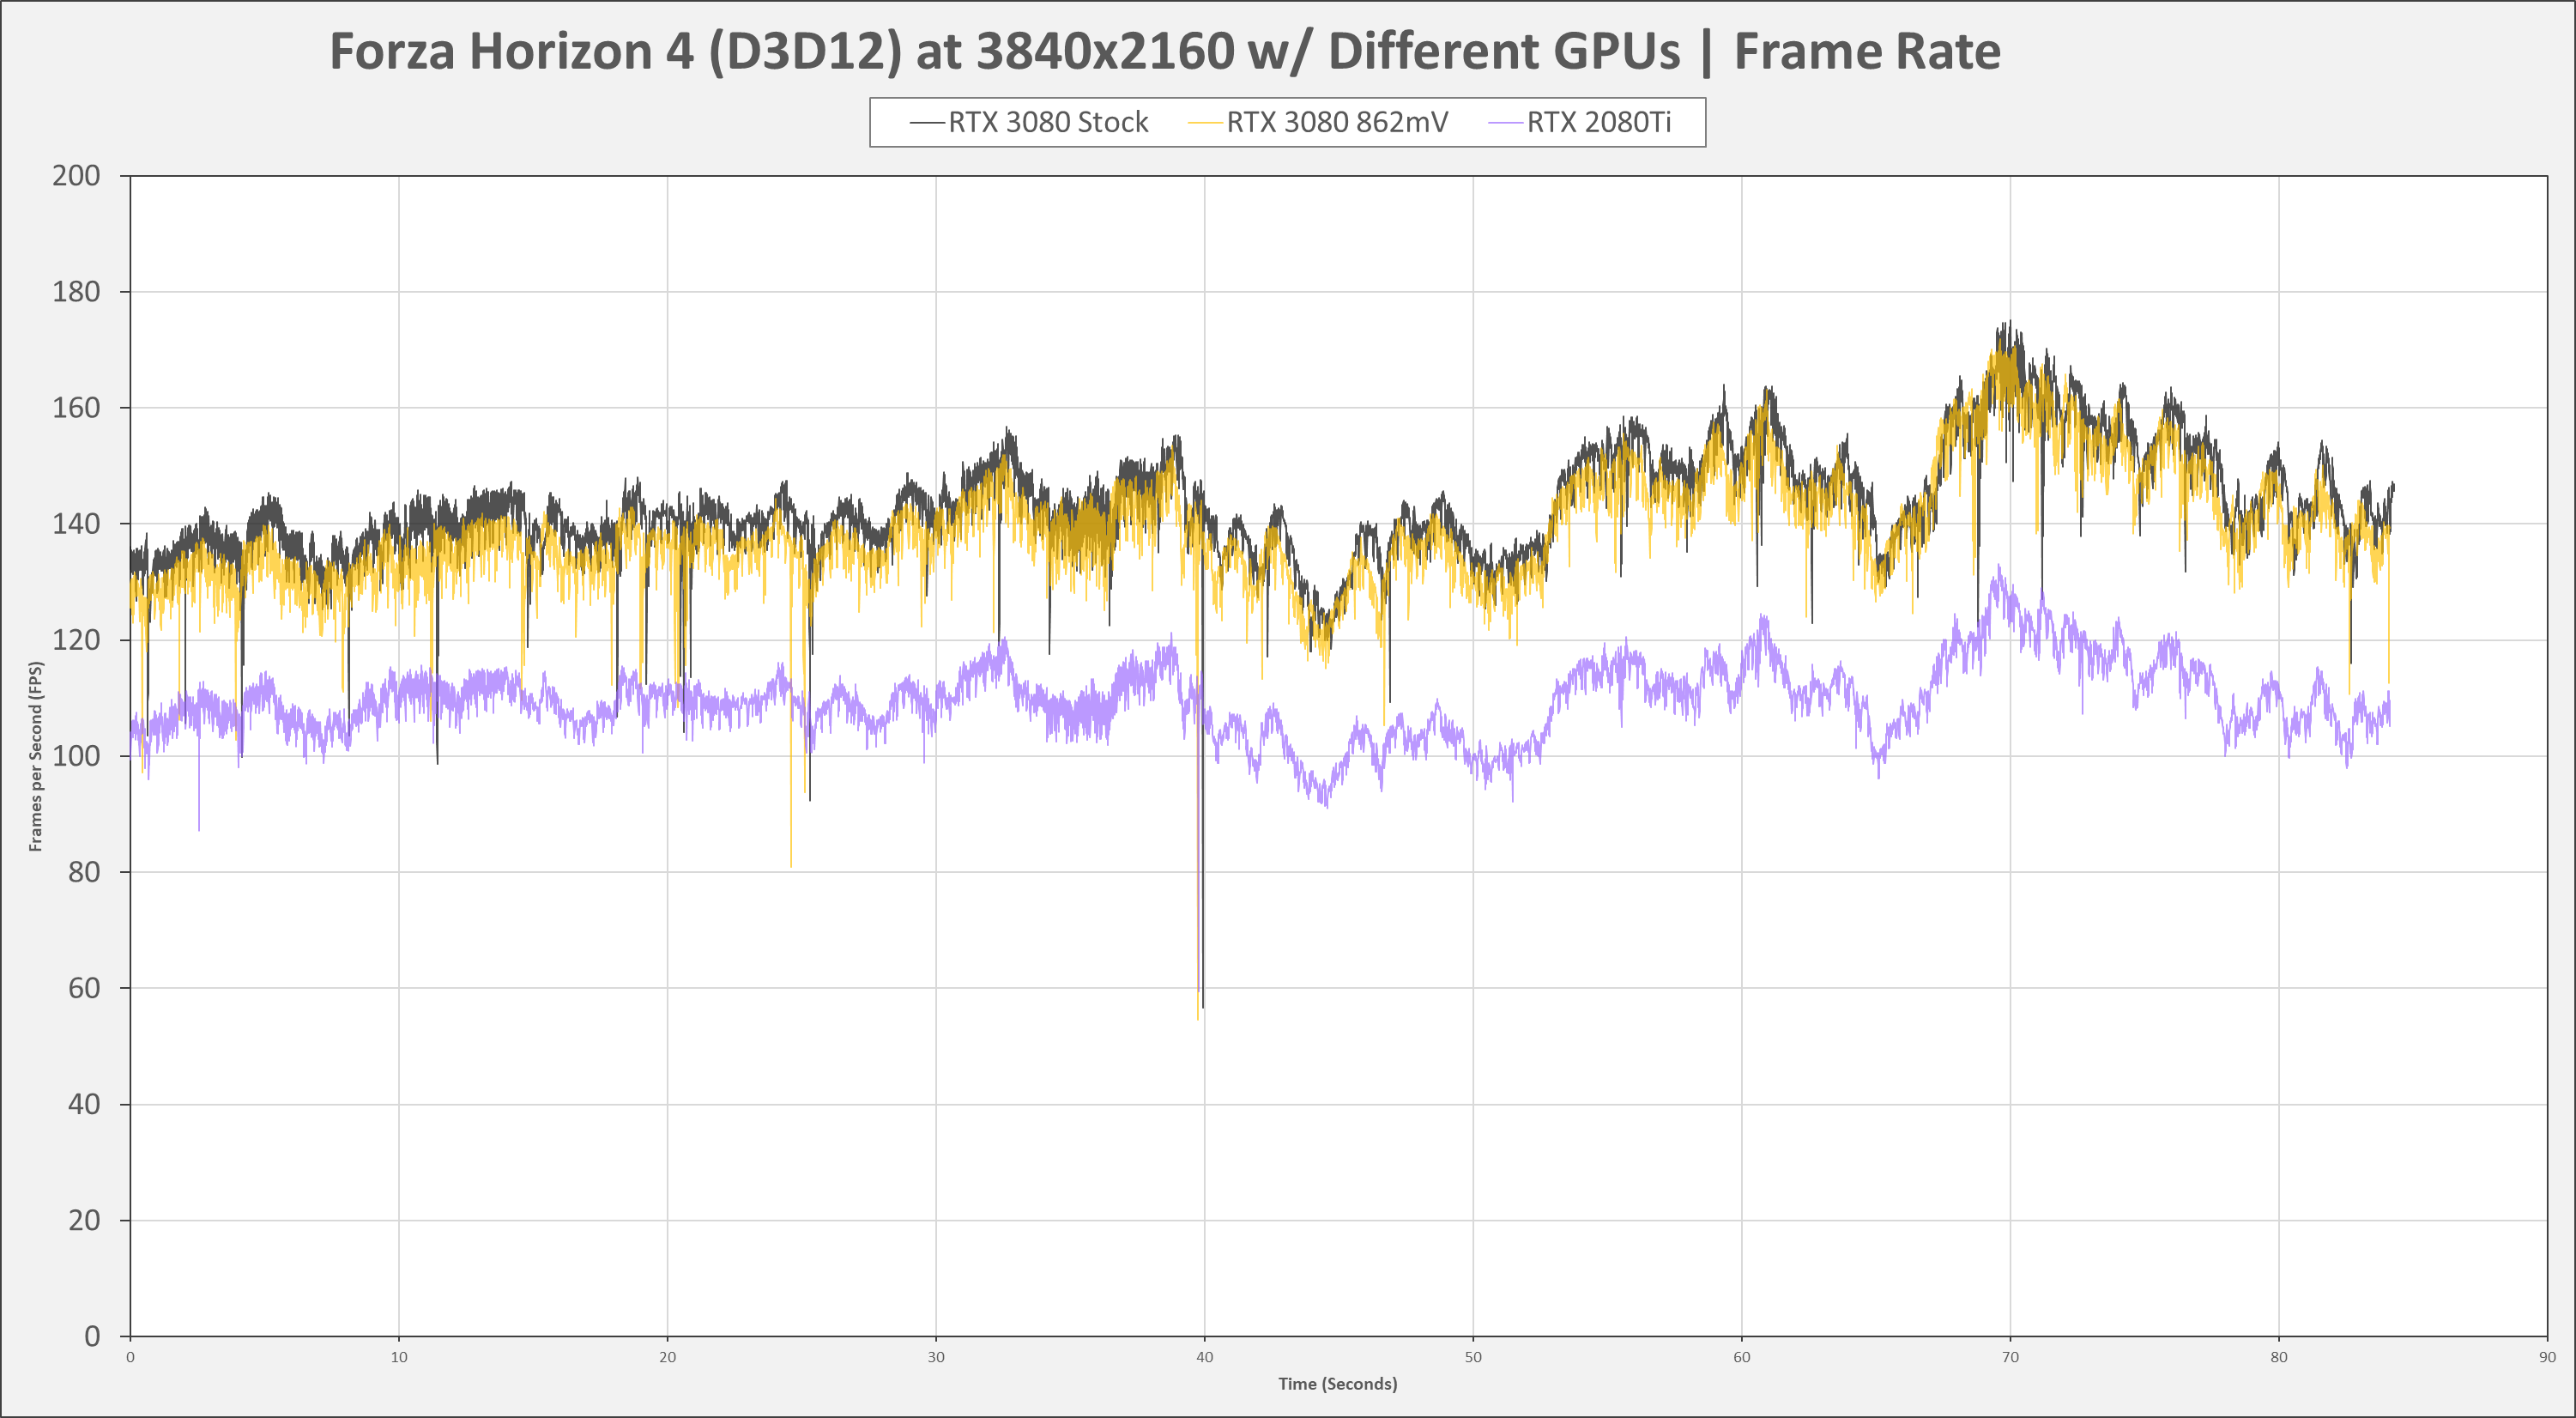2576x1418 pixels.
Task: Click the 0 label on vertical axis
Action: tap(92, 1336)
